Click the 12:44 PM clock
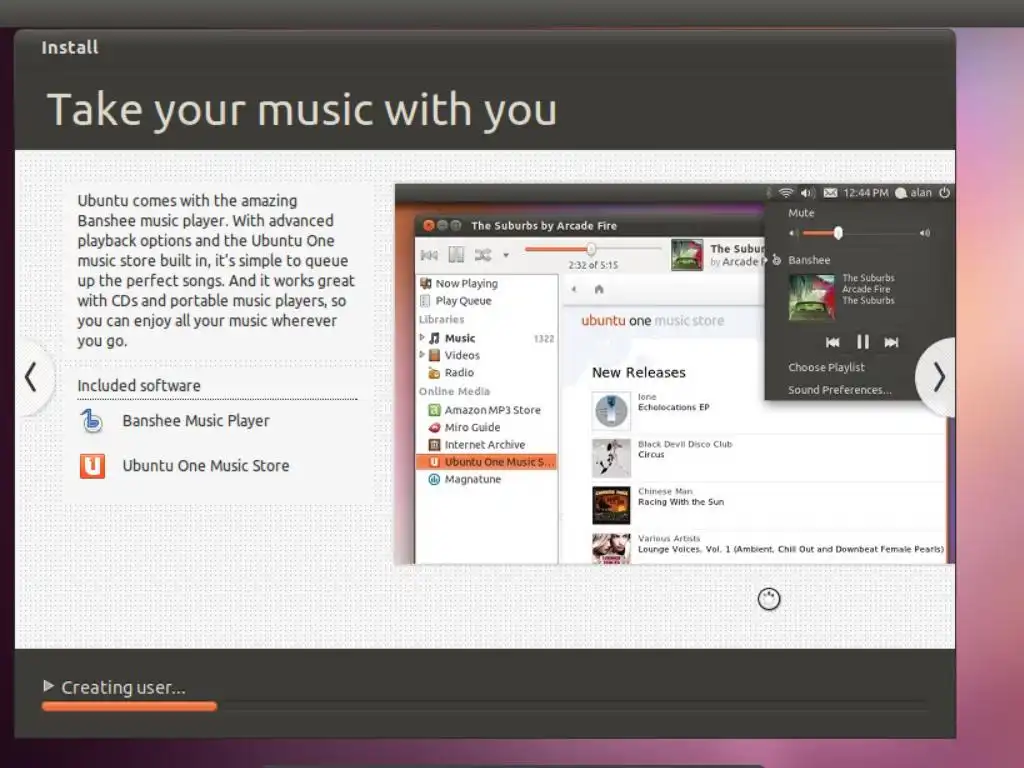The image size is (1024, 768). click(865, 193)
